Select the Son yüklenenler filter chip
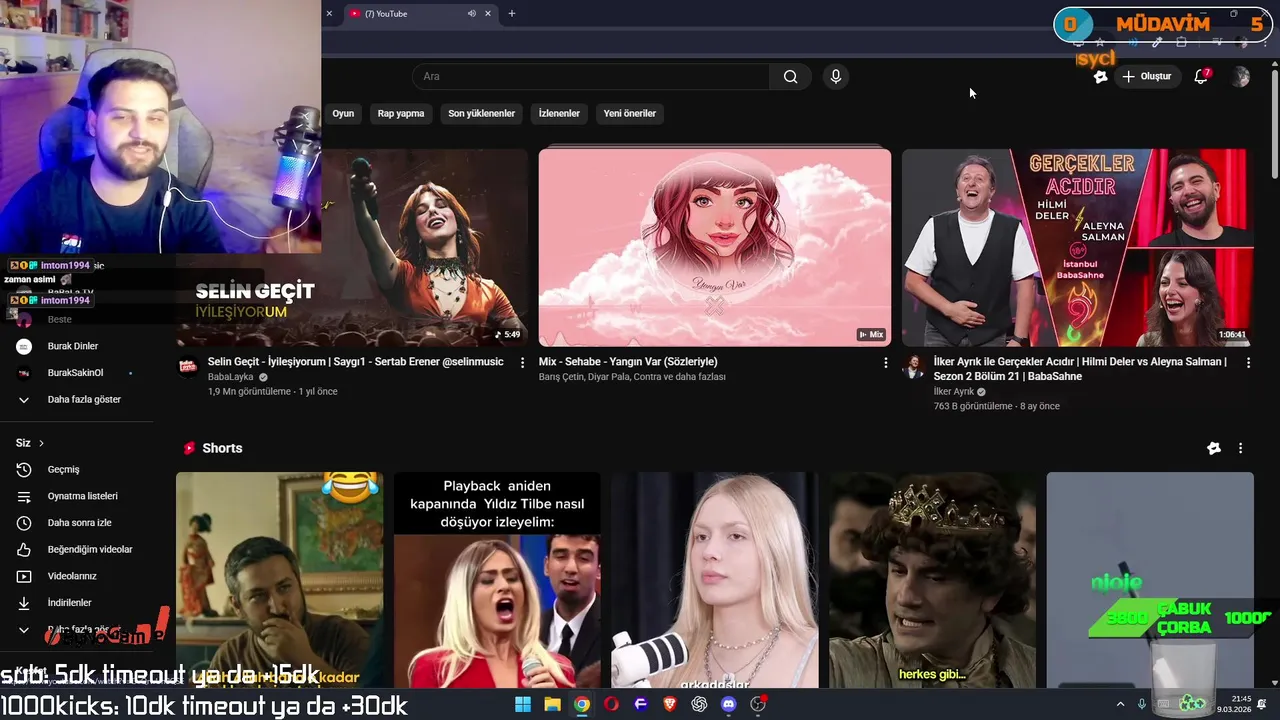 481,114
